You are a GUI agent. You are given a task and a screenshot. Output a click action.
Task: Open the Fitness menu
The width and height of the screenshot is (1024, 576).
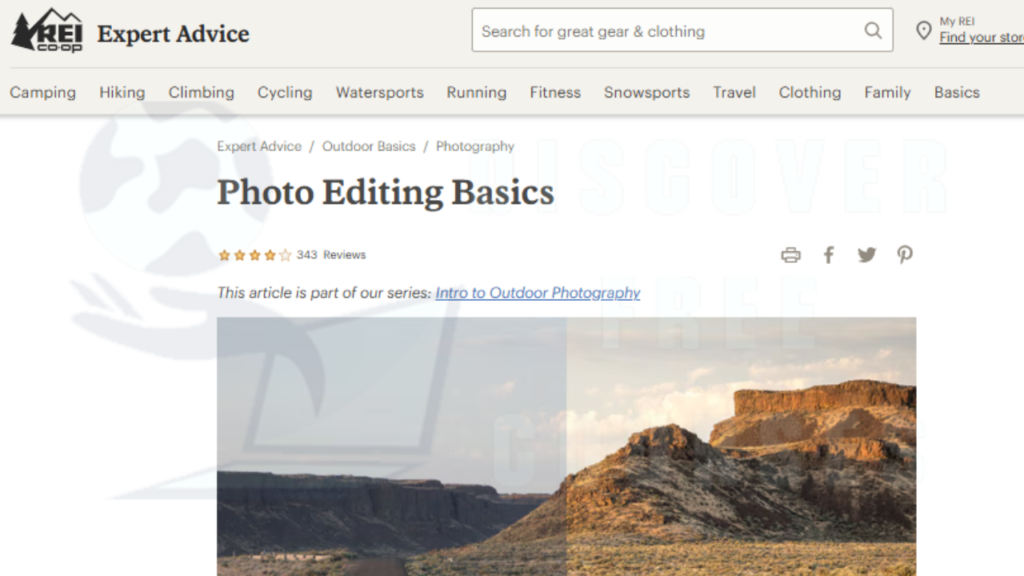(555, 93)
